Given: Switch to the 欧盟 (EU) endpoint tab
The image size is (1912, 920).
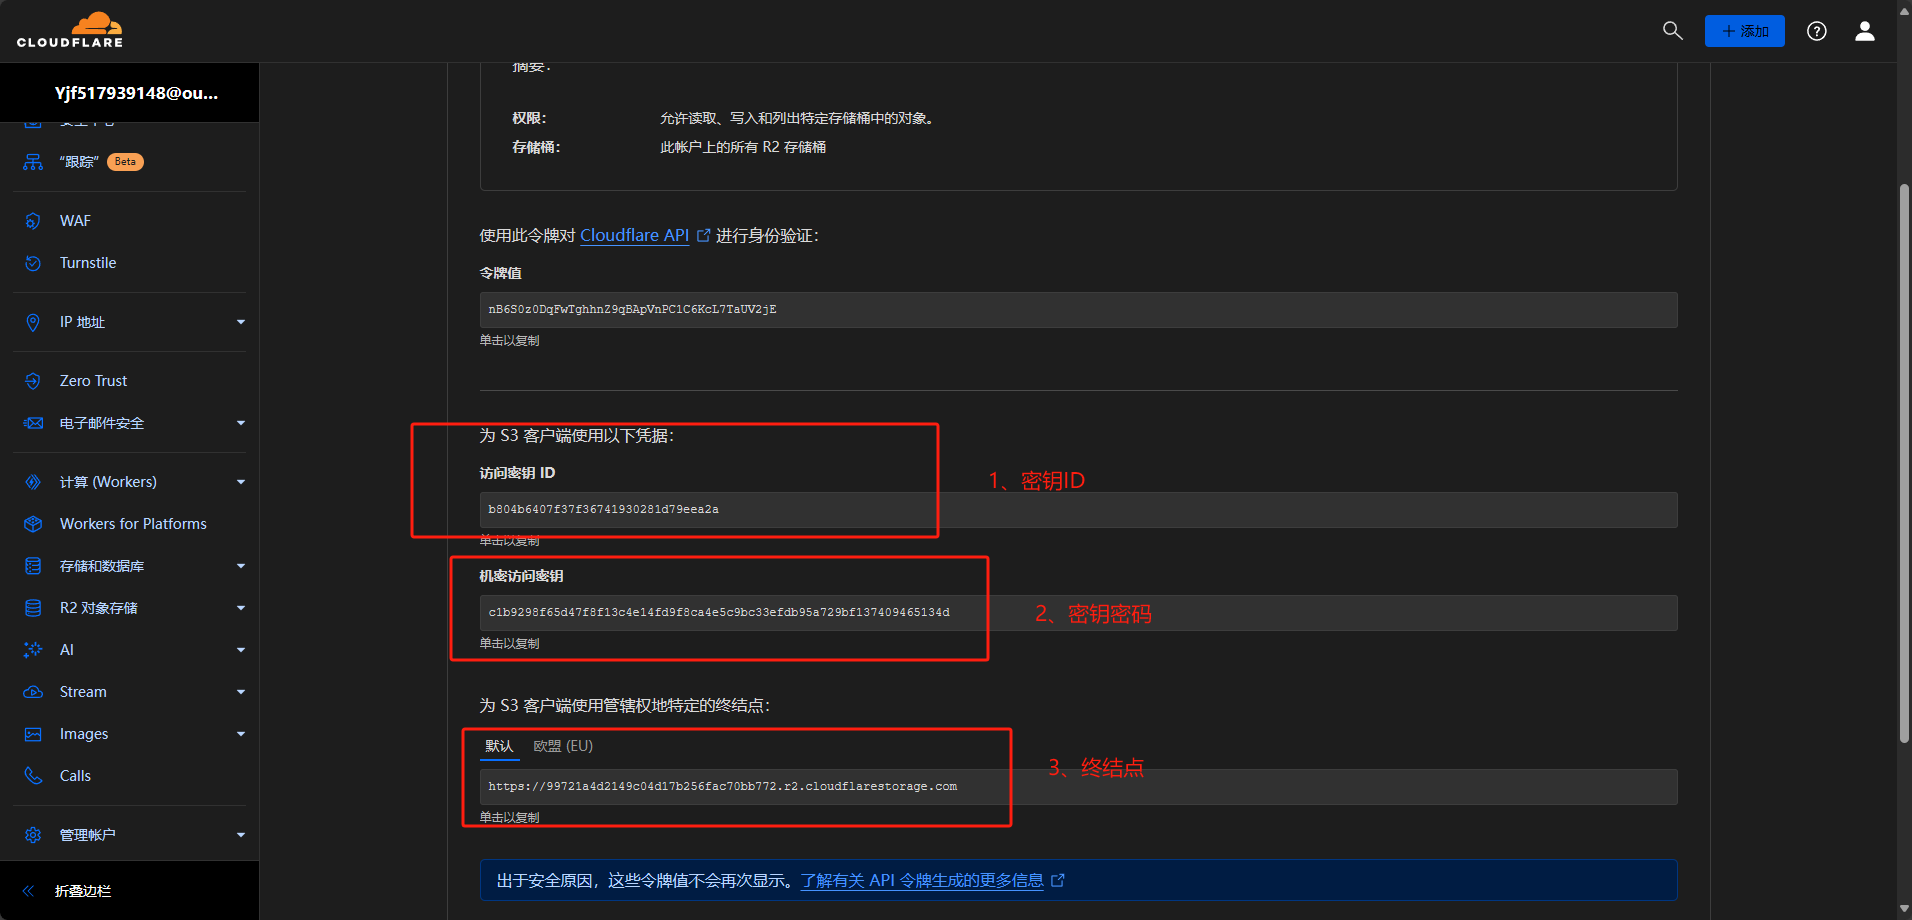Looking at the screenshot, I should click(563, 747).
